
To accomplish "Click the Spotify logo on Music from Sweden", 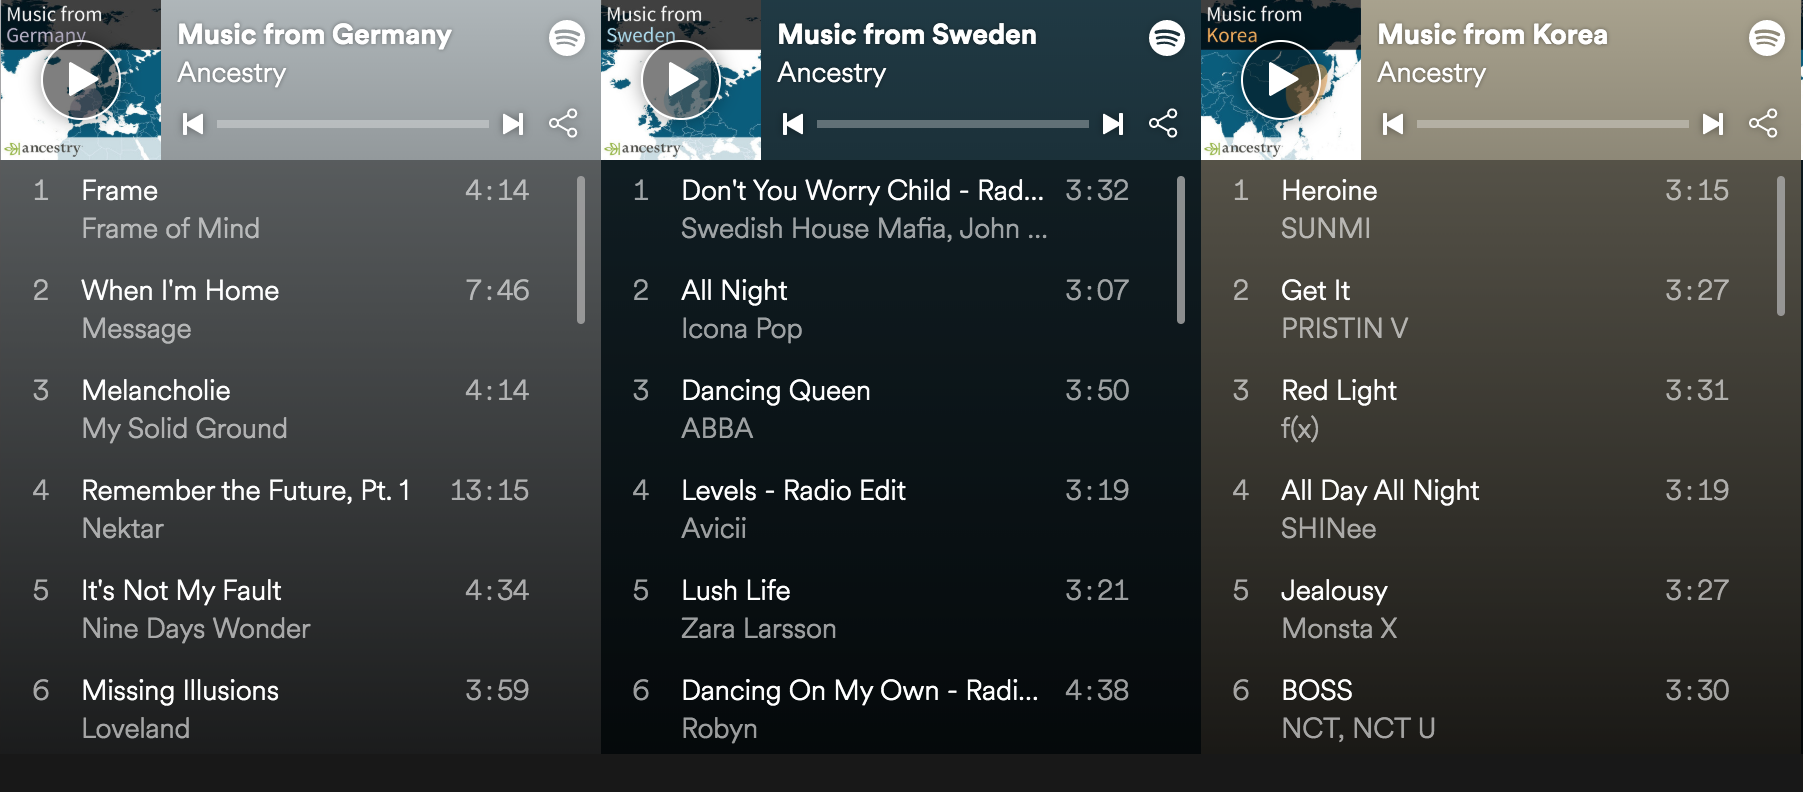I will click(x=1163, y=37).
